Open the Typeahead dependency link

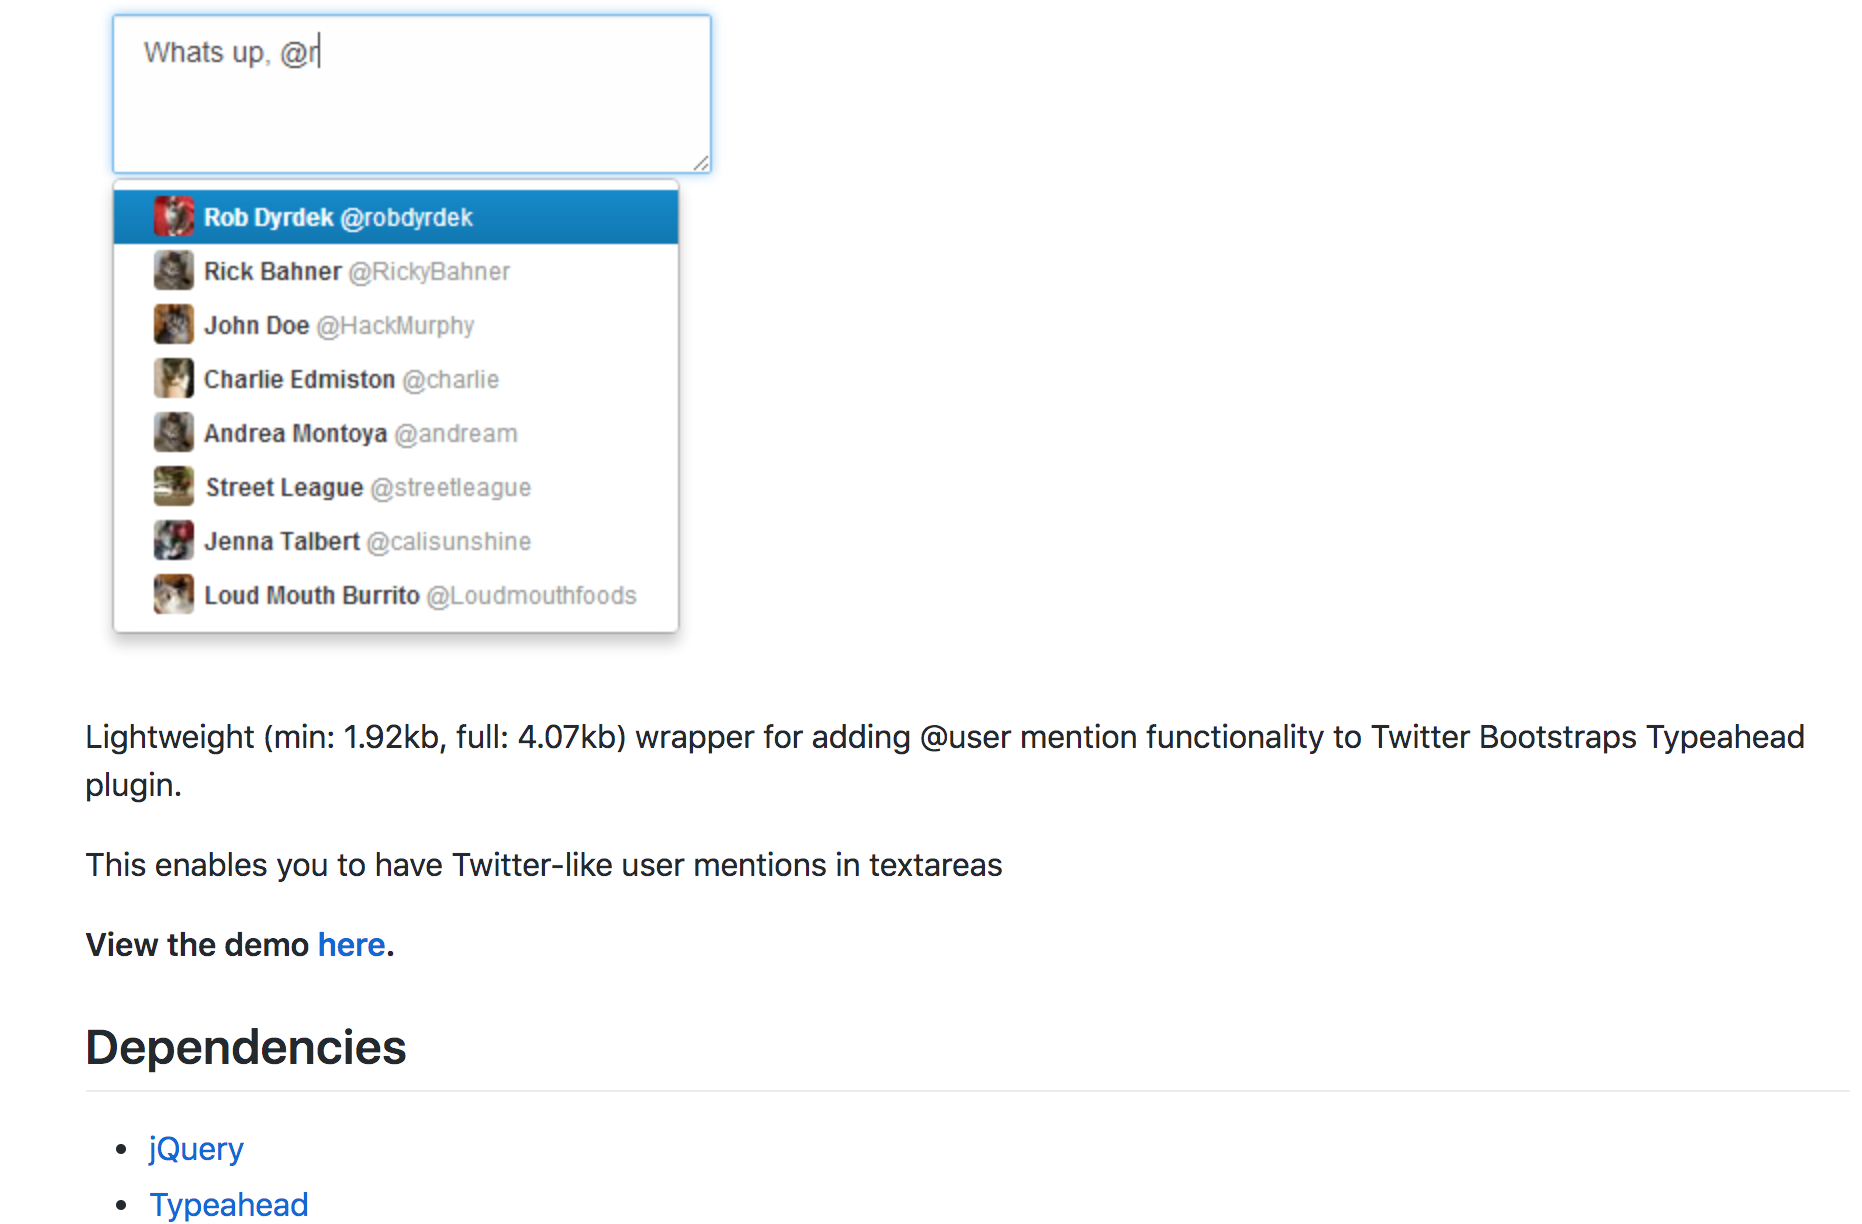(x=229, y=1205)
